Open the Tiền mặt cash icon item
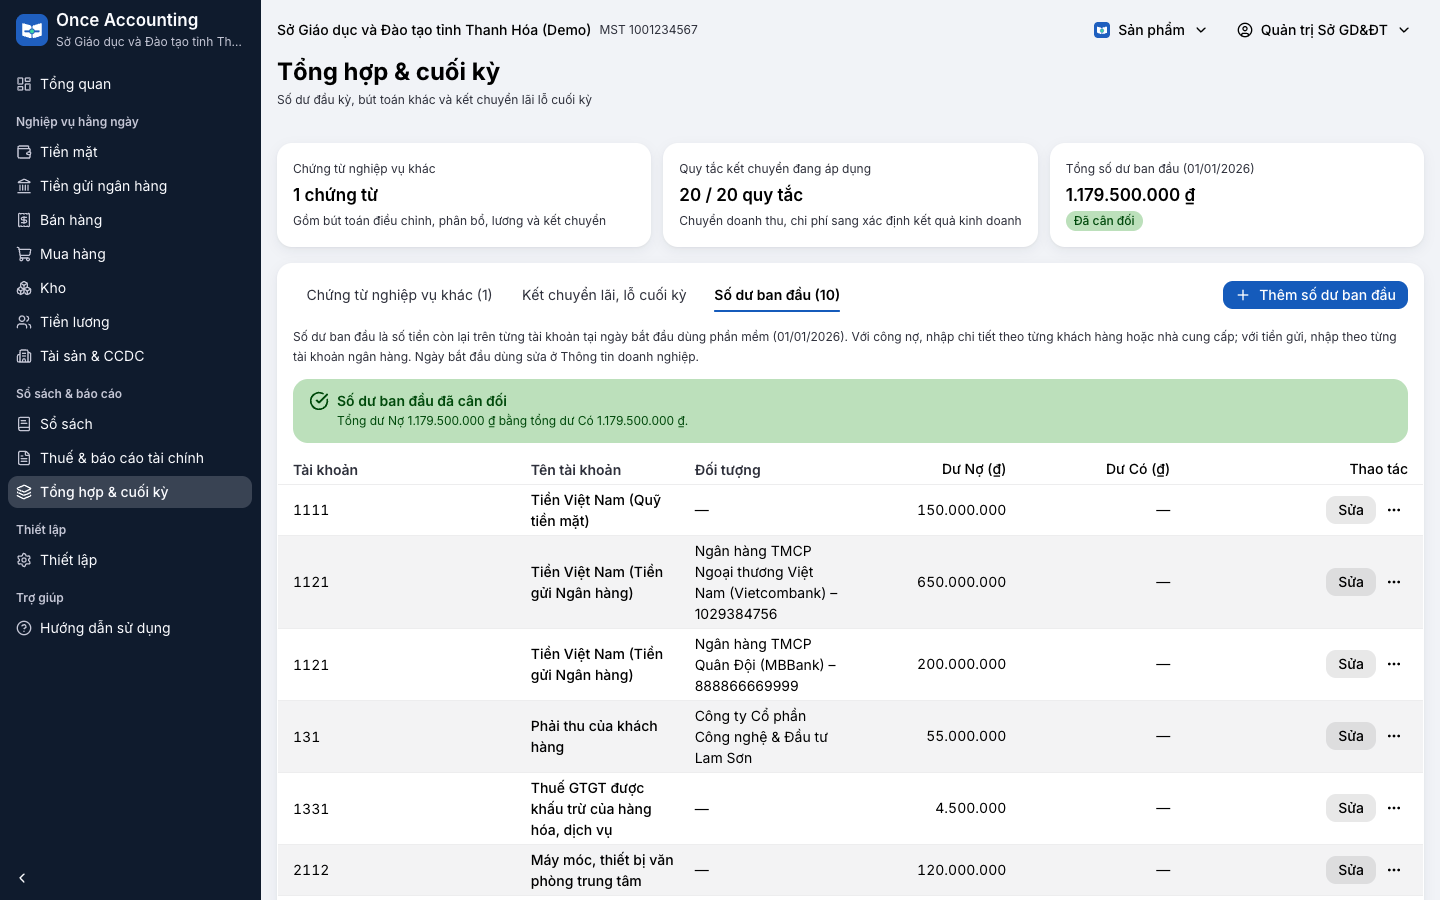Screen dimensions: 1440x900 [24, 152]
